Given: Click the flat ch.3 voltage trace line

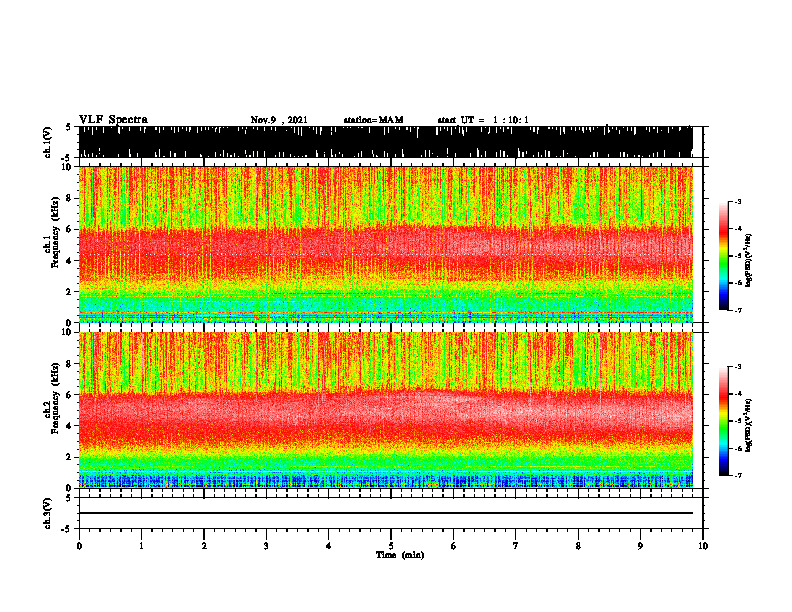Looking at the screenshot, I should pyautogui.click(x=385, y=513).
